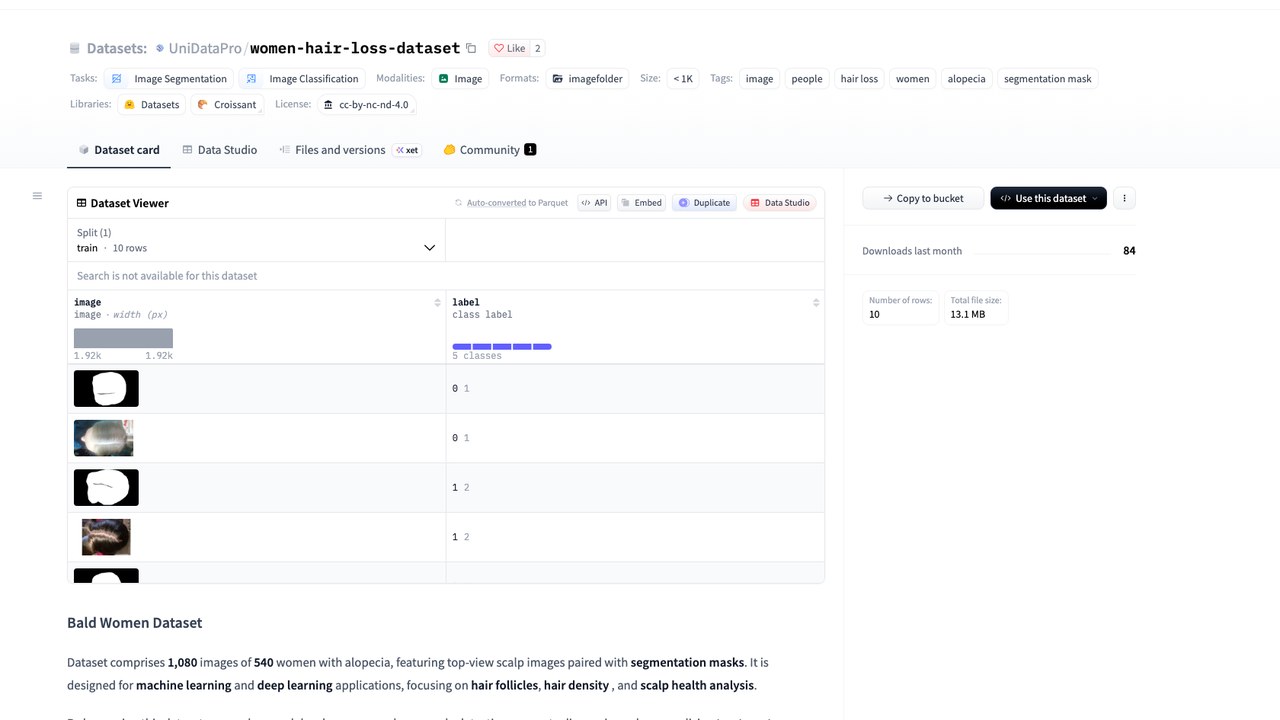
Task: Open the brown hair photo thumbnail in fourth row
Action: tap(106, 537)
